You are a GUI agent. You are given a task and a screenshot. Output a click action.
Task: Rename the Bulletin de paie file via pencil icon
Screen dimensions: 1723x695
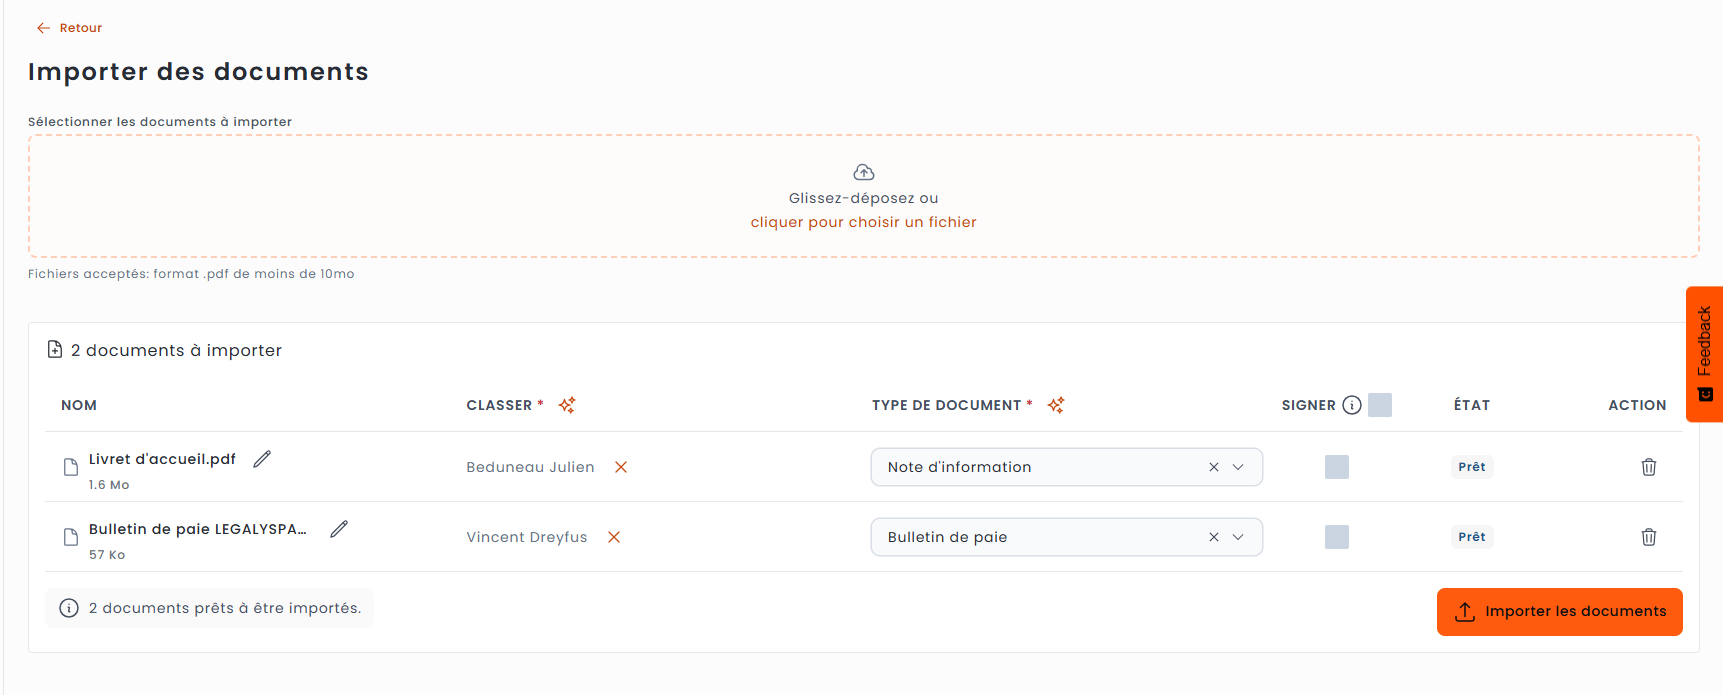tap(339, 529)
